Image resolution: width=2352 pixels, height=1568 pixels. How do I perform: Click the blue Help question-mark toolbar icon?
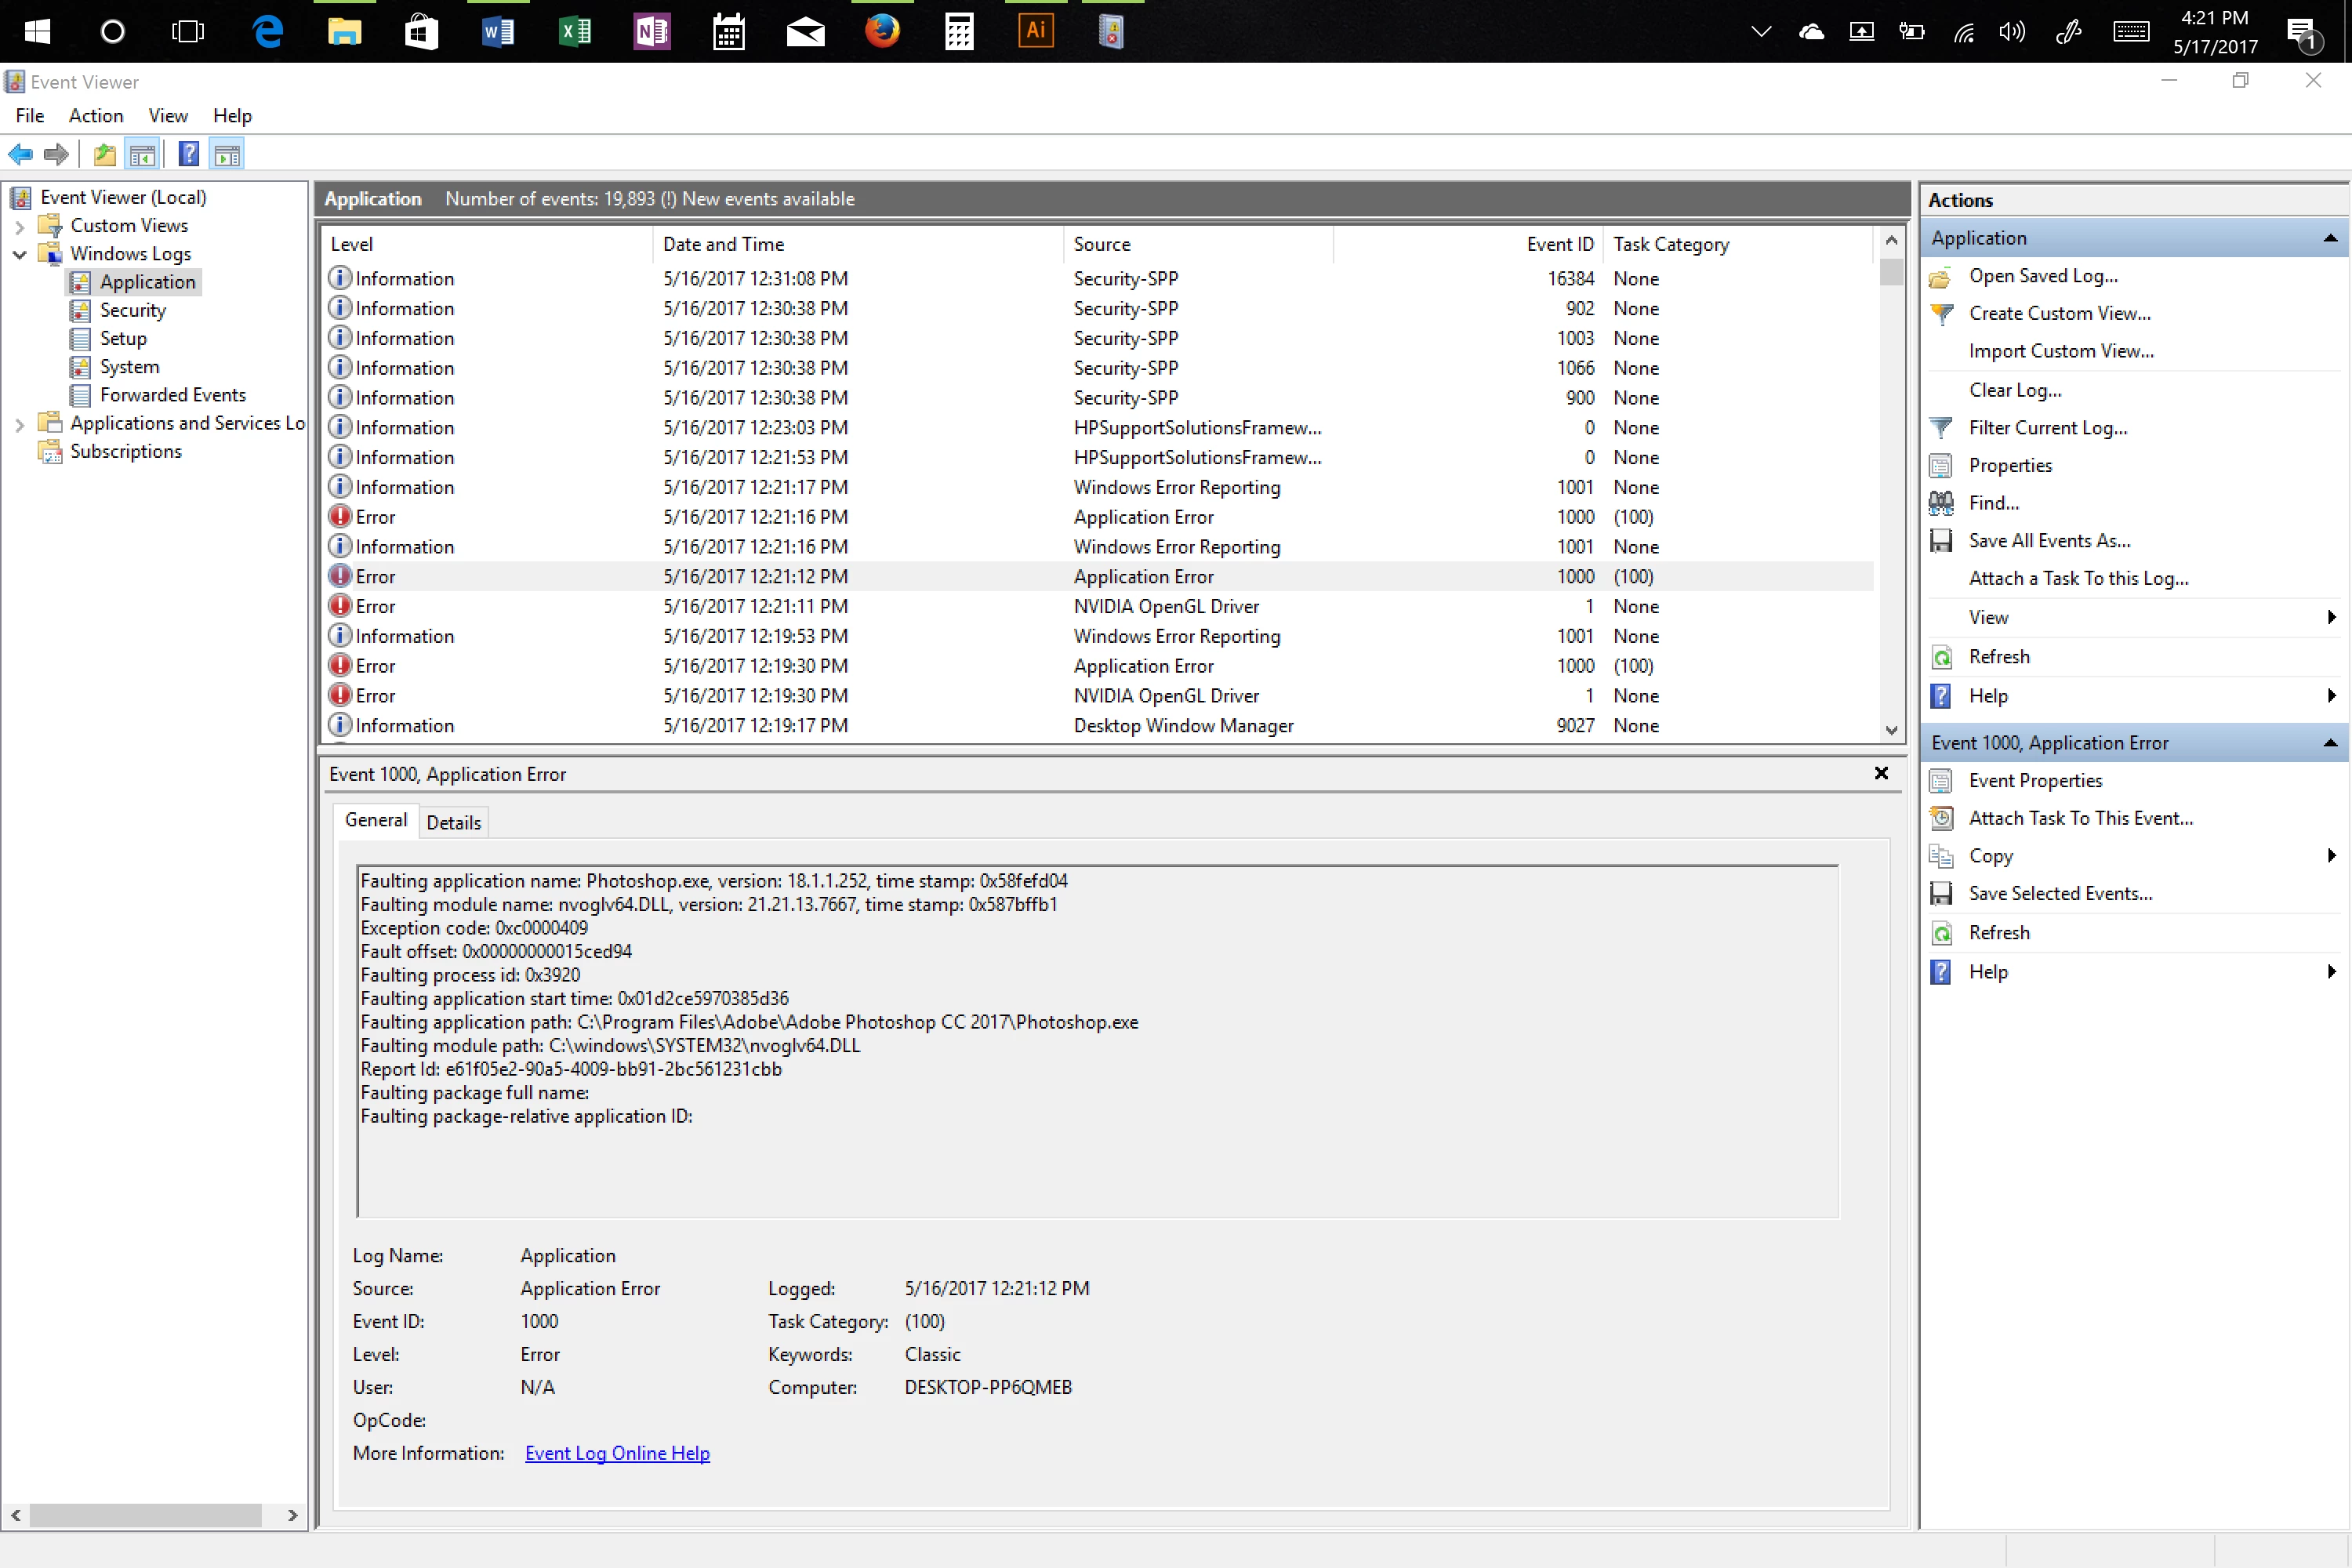[x=188, y=154]
